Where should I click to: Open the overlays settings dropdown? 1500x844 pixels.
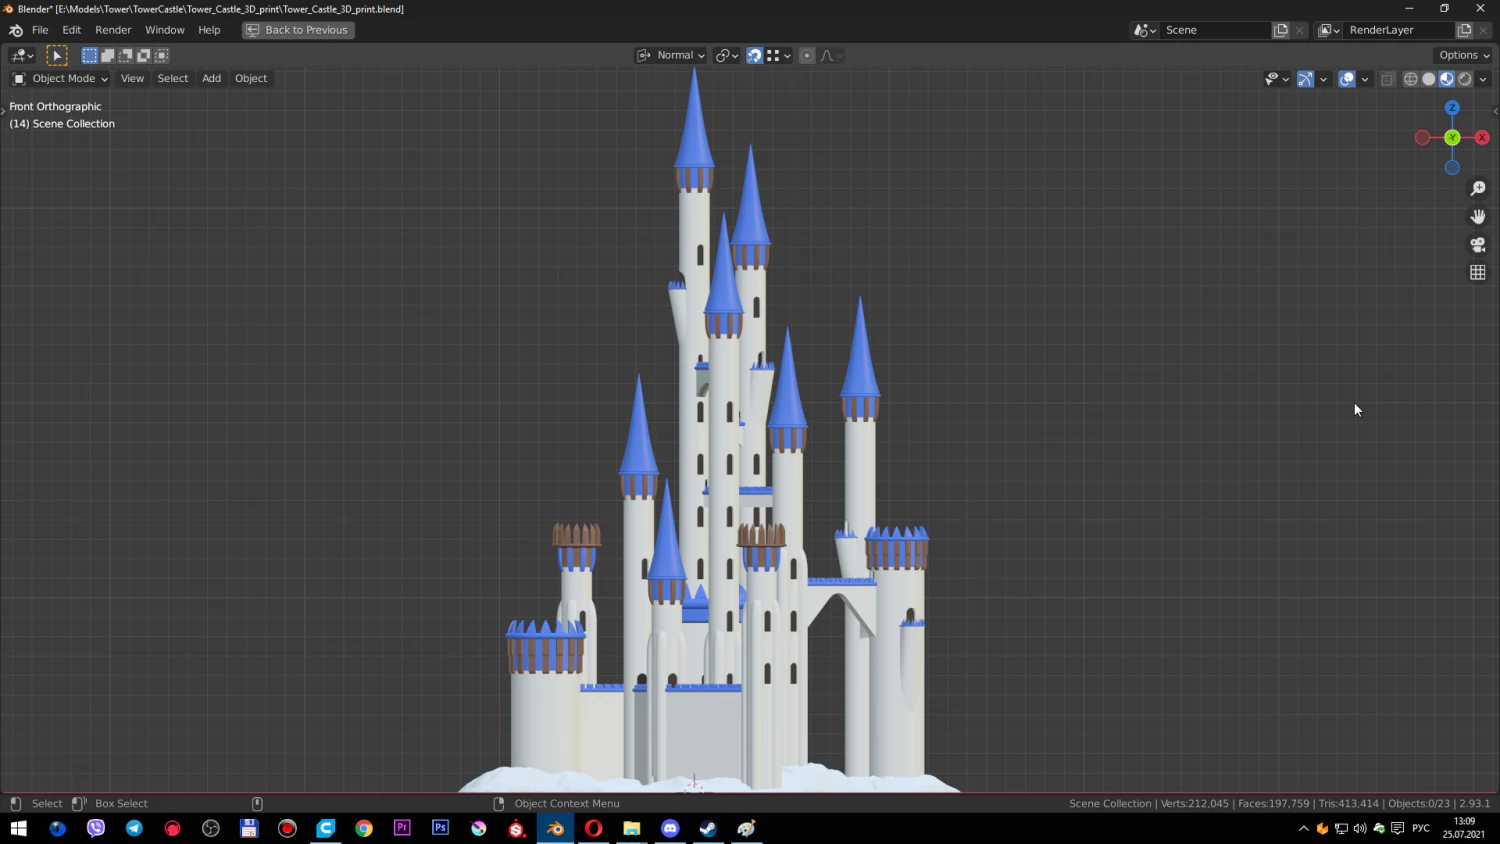pos(1365,79)
